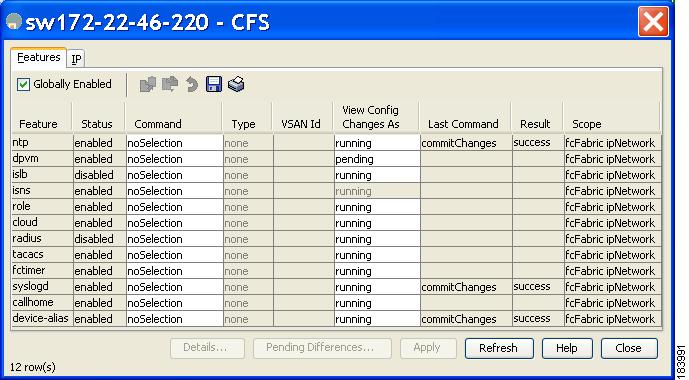Viewport: 689px width, 380px height.
Task: Click the Scope column header
Action: (612, 118)
